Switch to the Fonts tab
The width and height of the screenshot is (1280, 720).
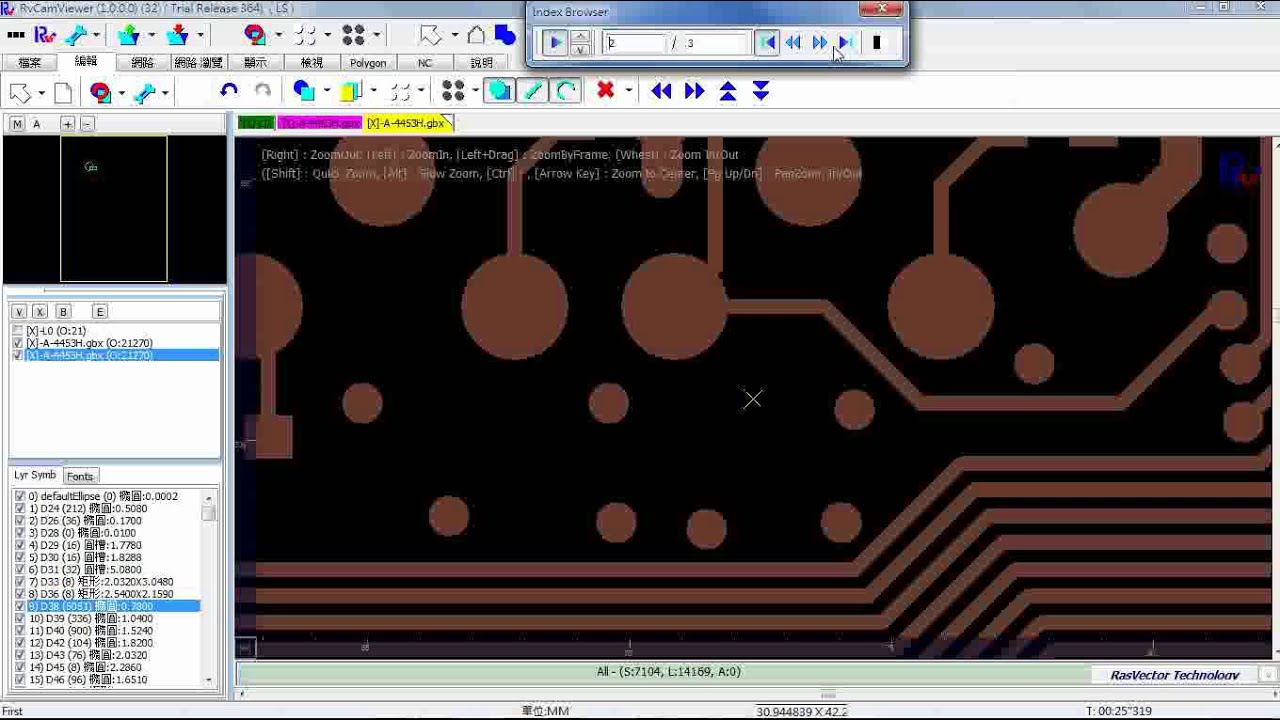[x=80, y=476]
